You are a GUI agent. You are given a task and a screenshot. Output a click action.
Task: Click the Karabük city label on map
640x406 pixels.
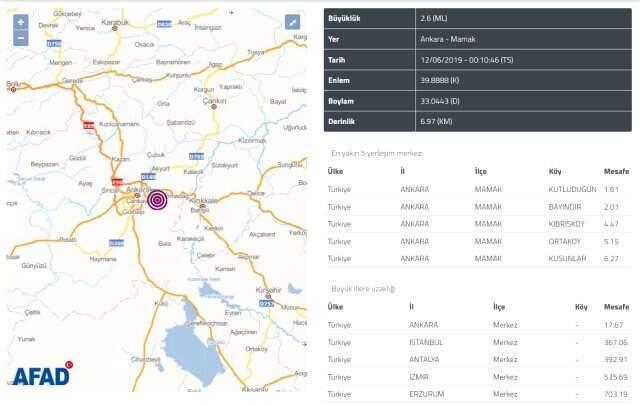coord(115,23)
